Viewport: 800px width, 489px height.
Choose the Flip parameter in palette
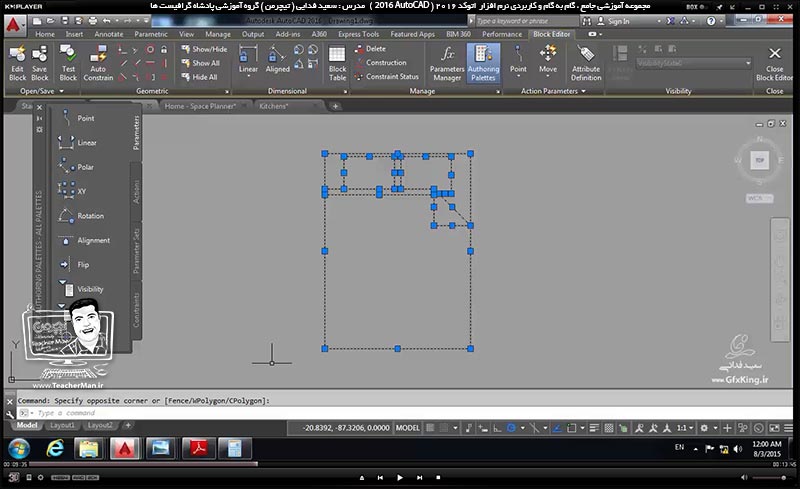[74, 265]
